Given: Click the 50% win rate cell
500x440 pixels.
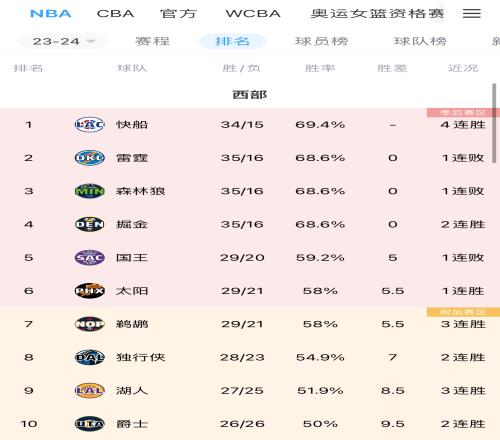Looking at the screenshot, I should (x=320, y=424).
